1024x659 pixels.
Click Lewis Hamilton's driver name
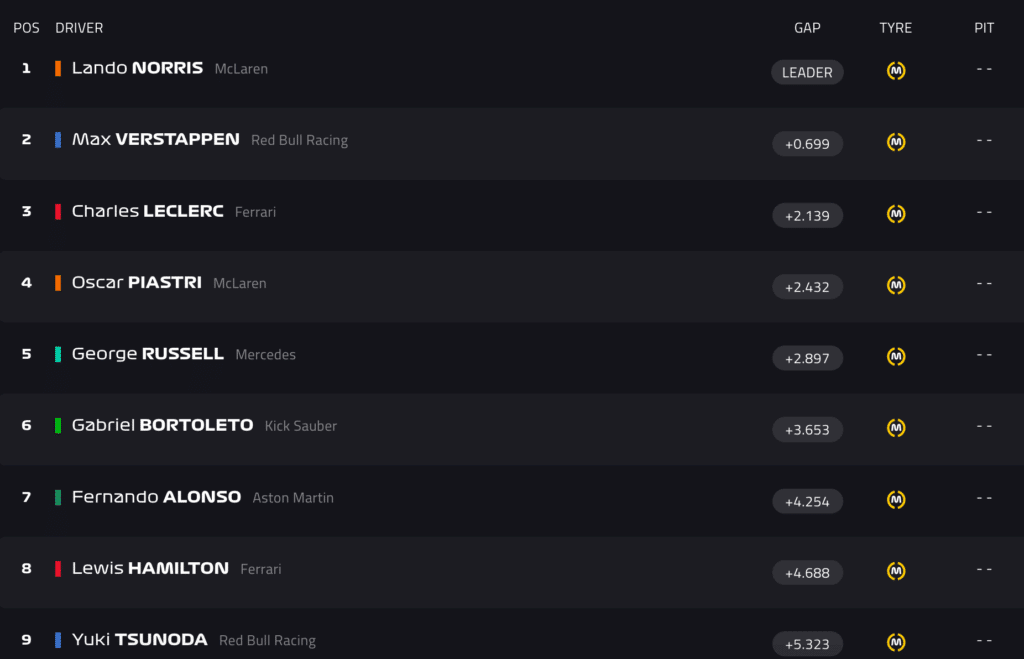150,568
